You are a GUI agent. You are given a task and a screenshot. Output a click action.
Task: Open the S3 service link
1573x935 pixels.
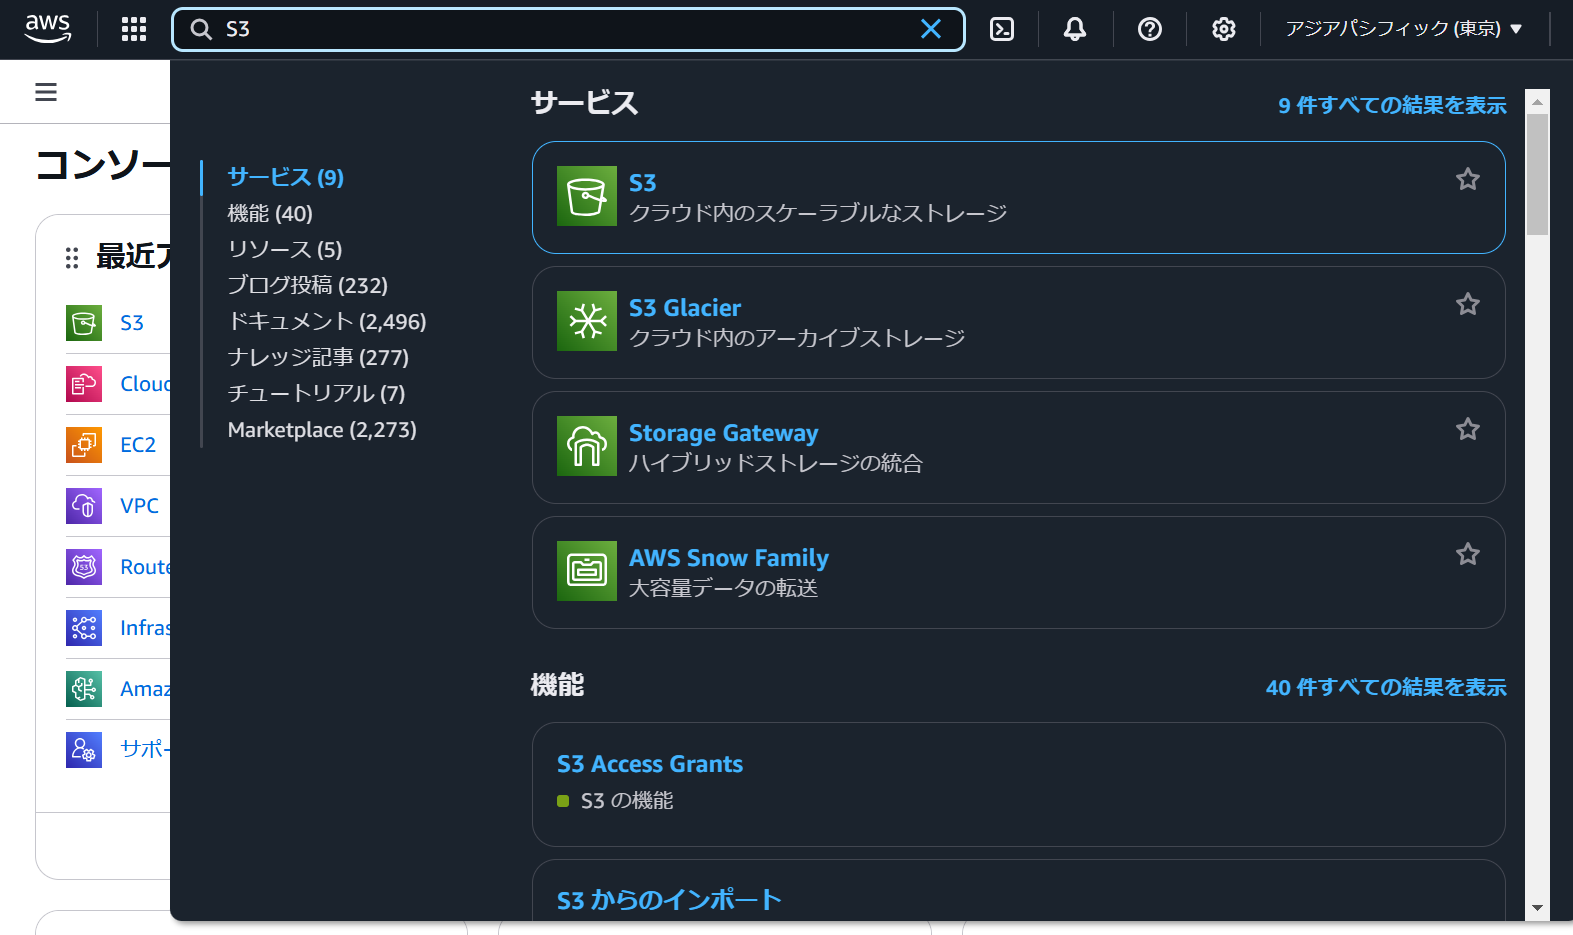643,183
